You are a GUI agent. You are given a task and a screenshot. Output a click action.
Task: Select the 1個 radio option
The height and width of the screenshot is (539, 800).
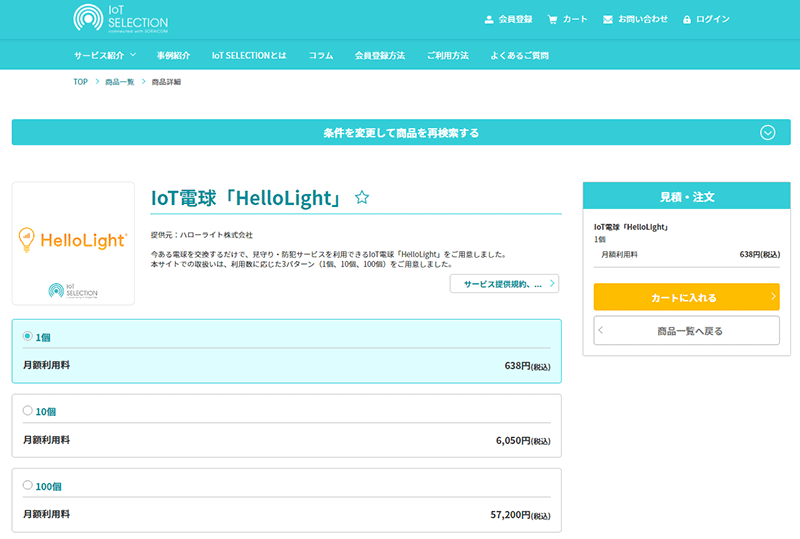pyautogui.click(x=28, y=336)
